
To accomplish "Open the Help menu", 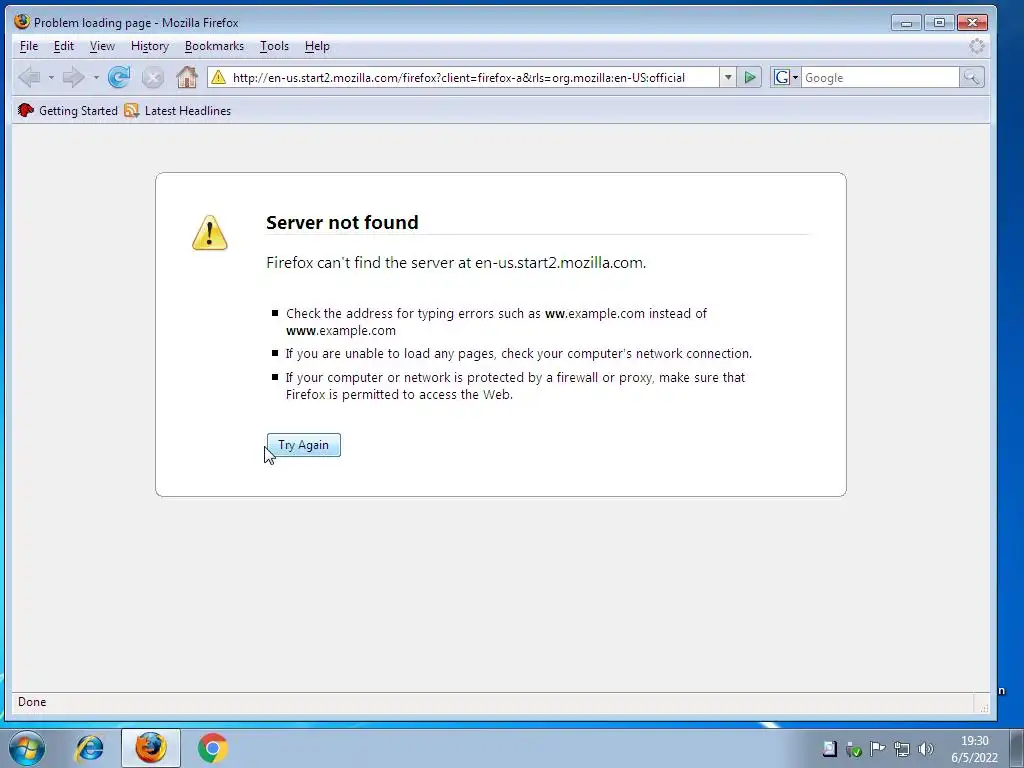I will point(317,46).
